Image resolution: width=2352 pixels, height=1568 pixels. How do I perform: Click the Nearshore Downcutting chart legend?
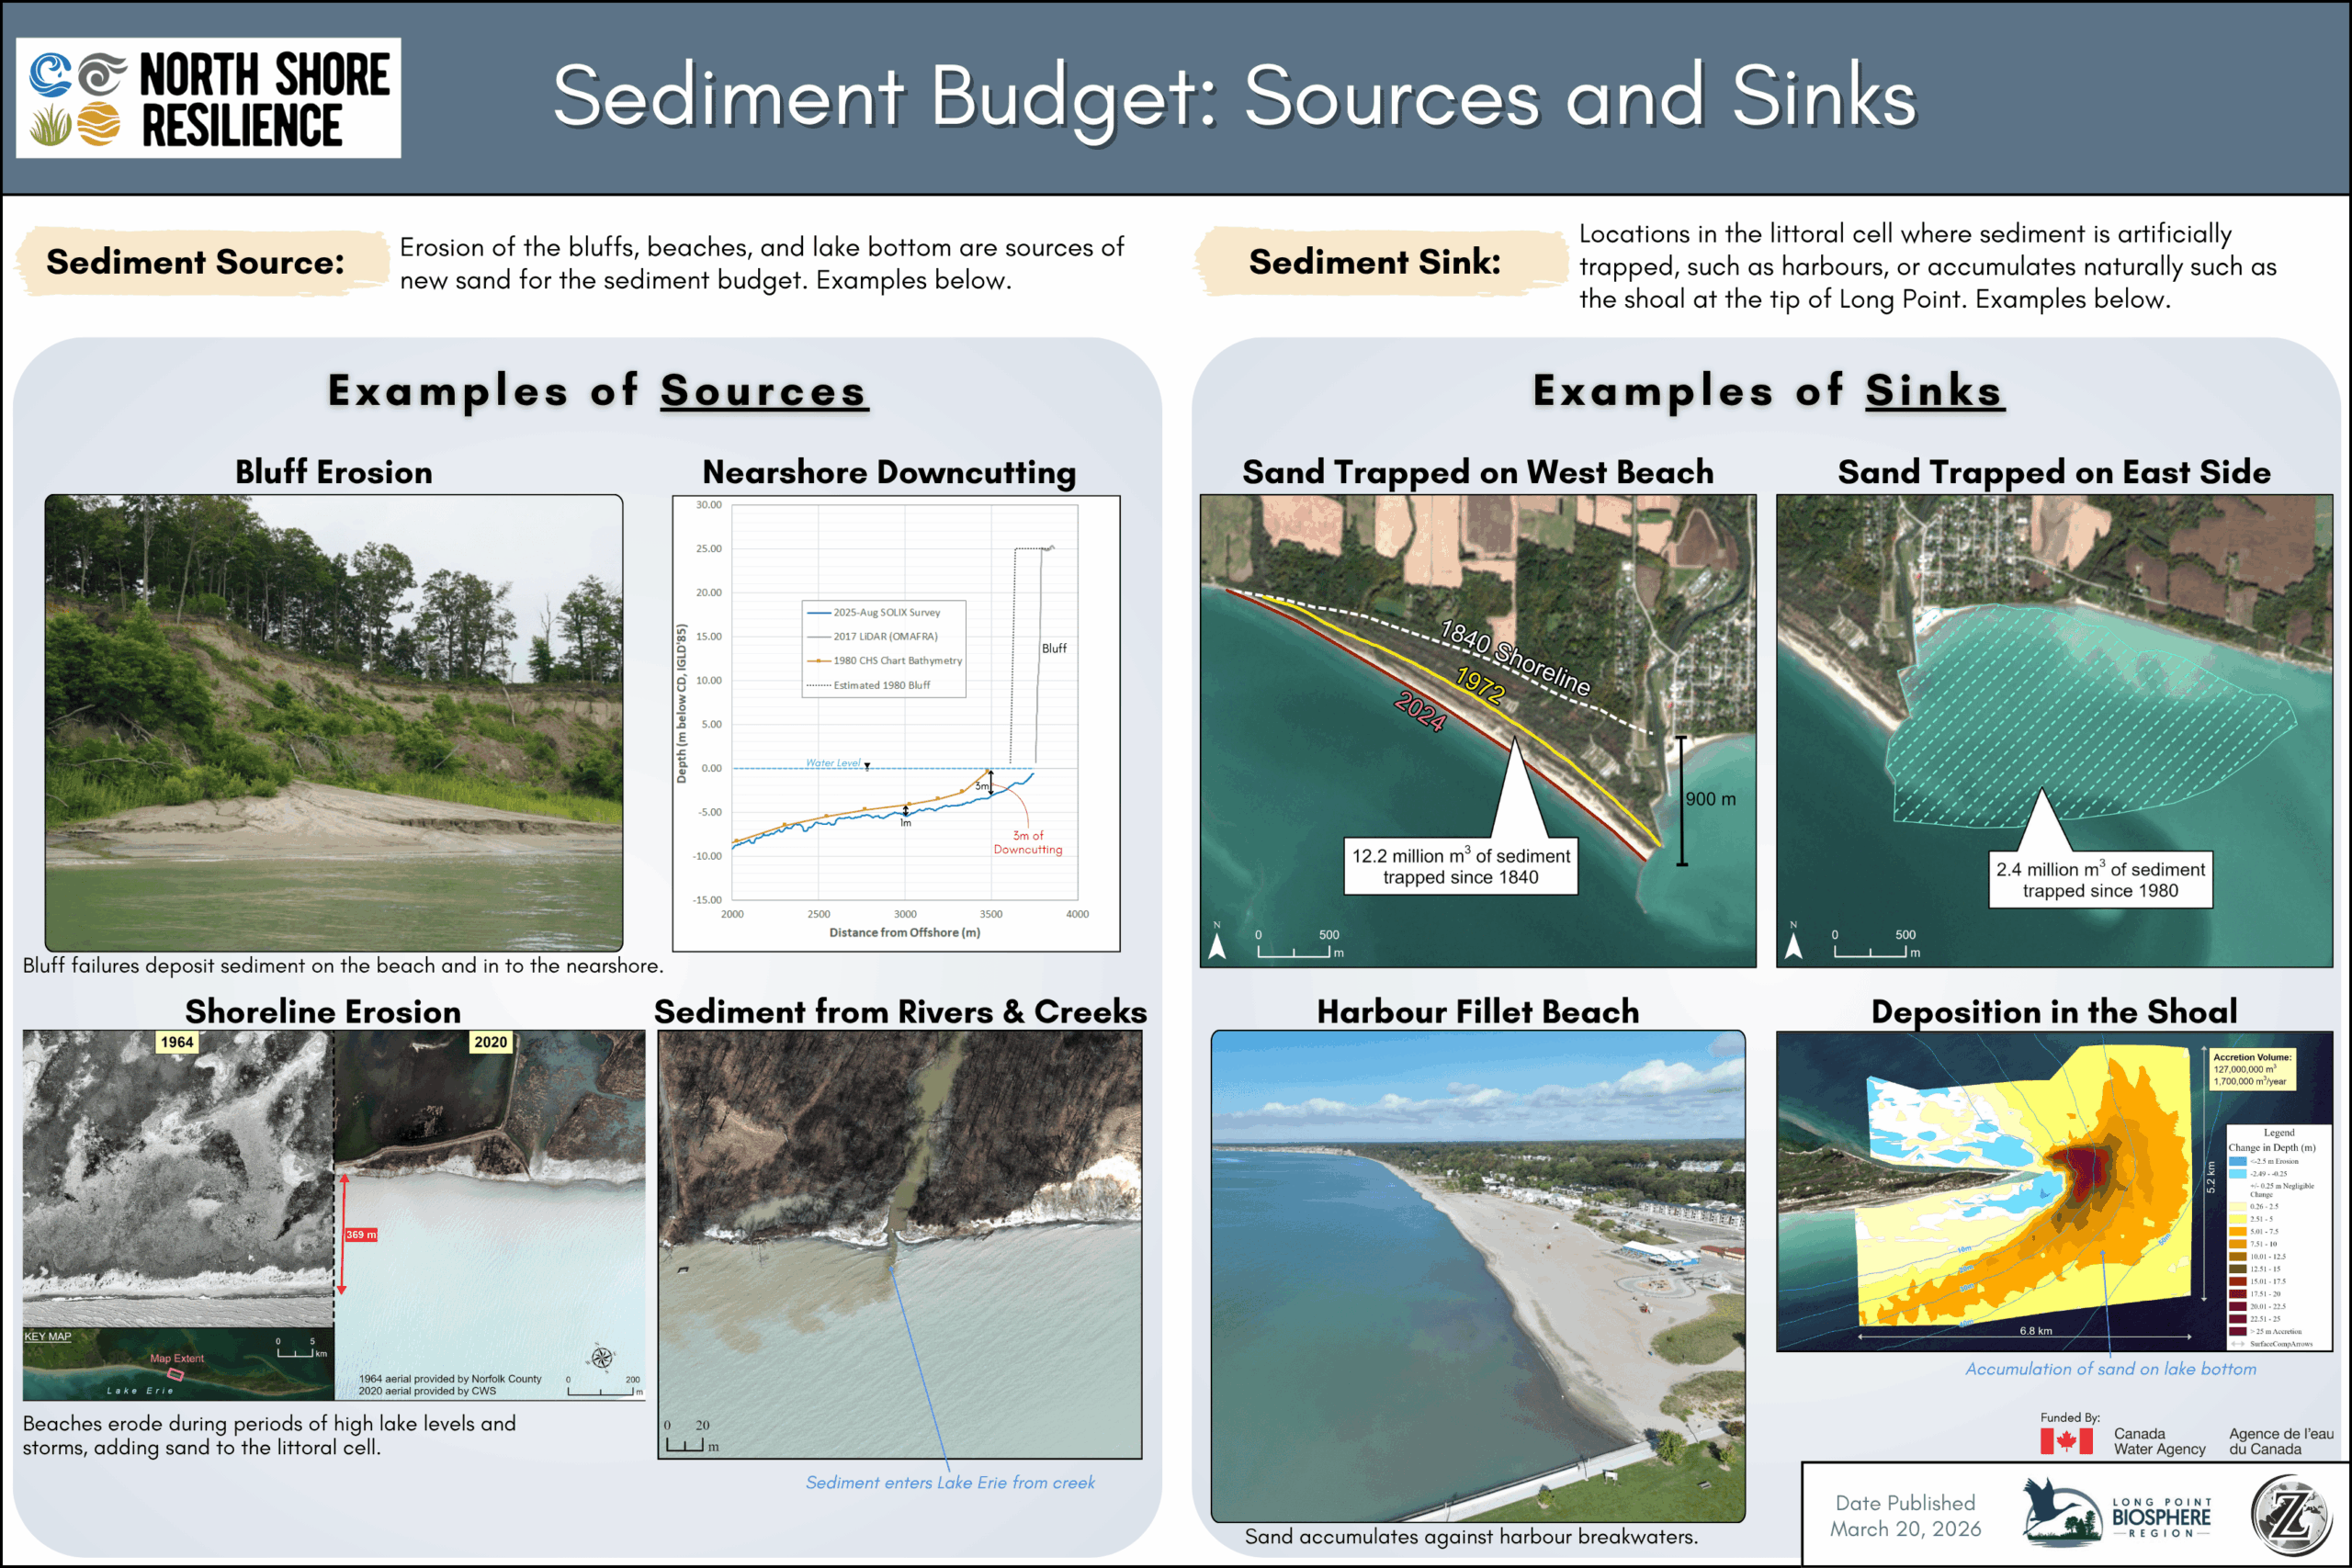[x=883, y=648]
